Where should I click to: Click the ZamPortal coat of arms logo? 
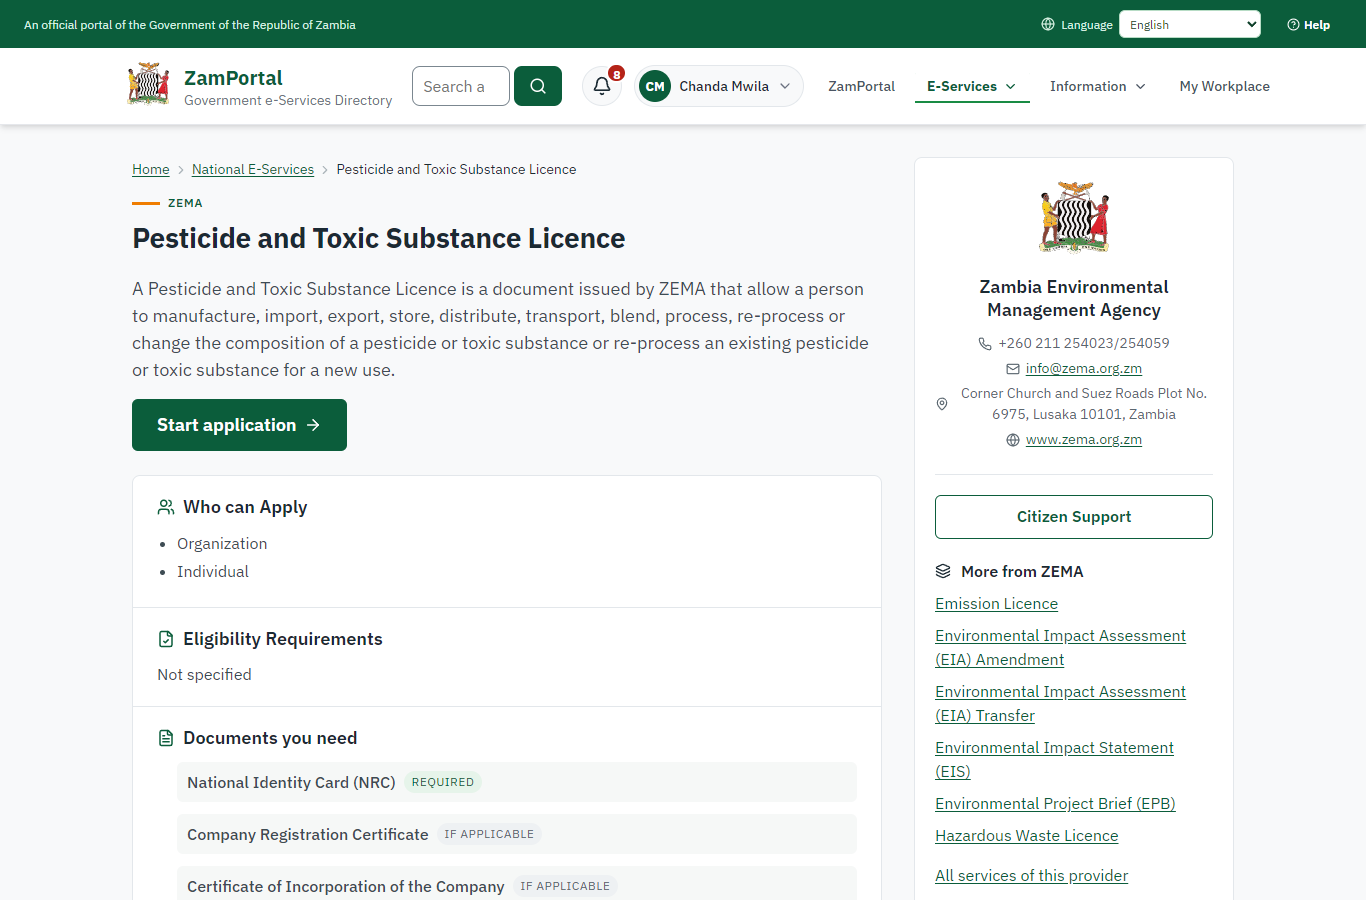point(148,85)
